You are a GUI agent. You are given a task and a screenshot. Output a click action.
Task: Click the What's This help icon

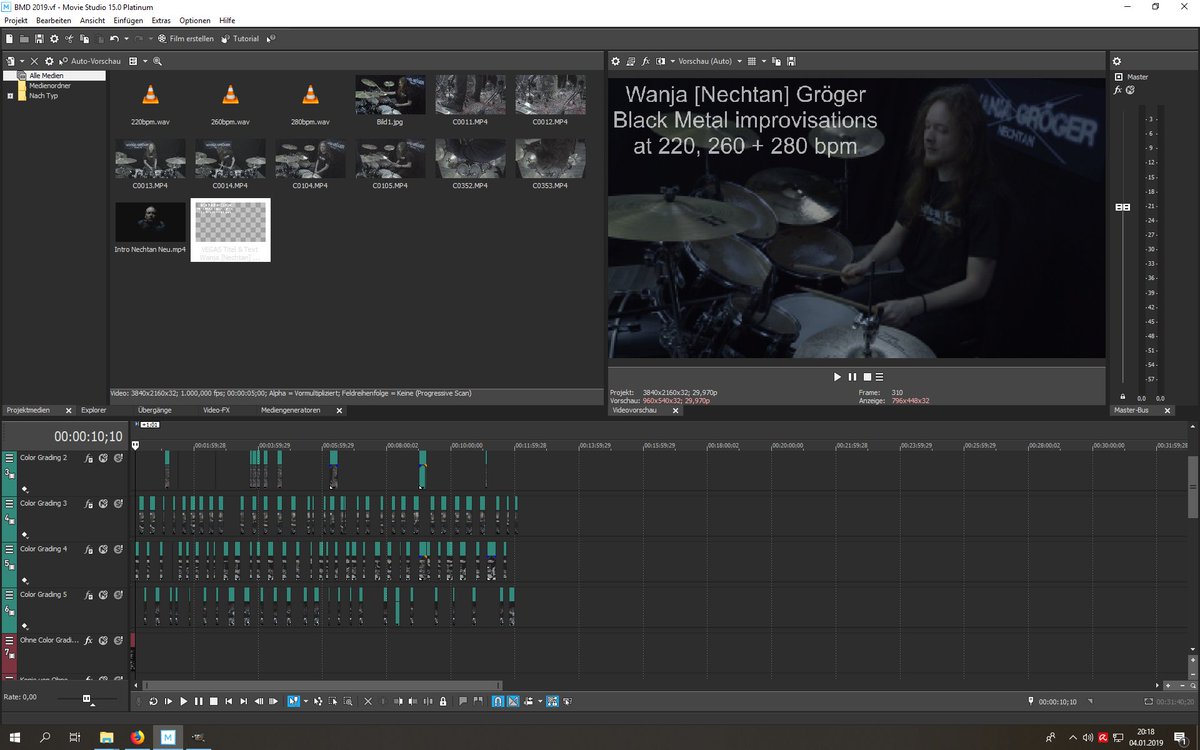tap(271, 39)
